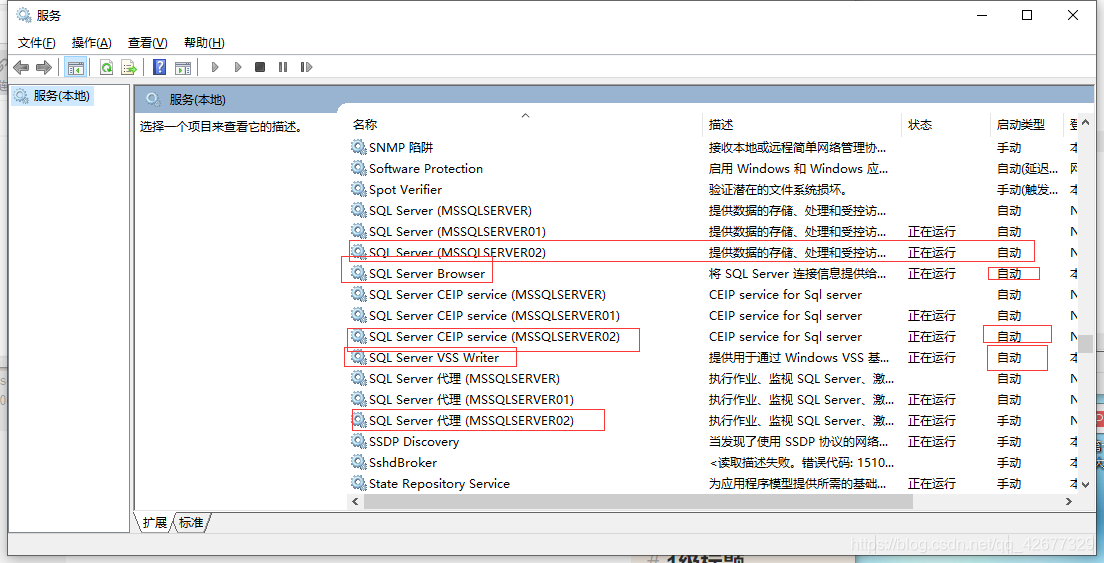Go forward with the toolbar forward arrow
1104x563 pixels.
coord(44,68)
